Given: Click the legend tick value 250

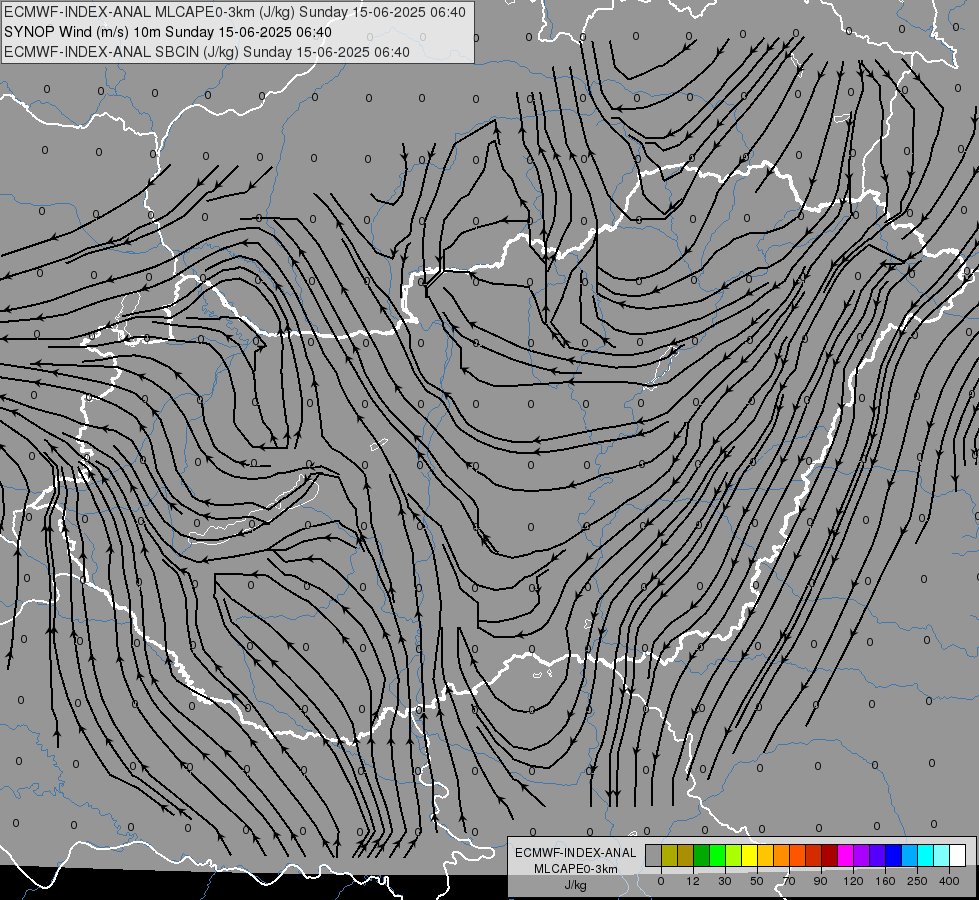Looking at the screenshot, I should pos(917,881).
